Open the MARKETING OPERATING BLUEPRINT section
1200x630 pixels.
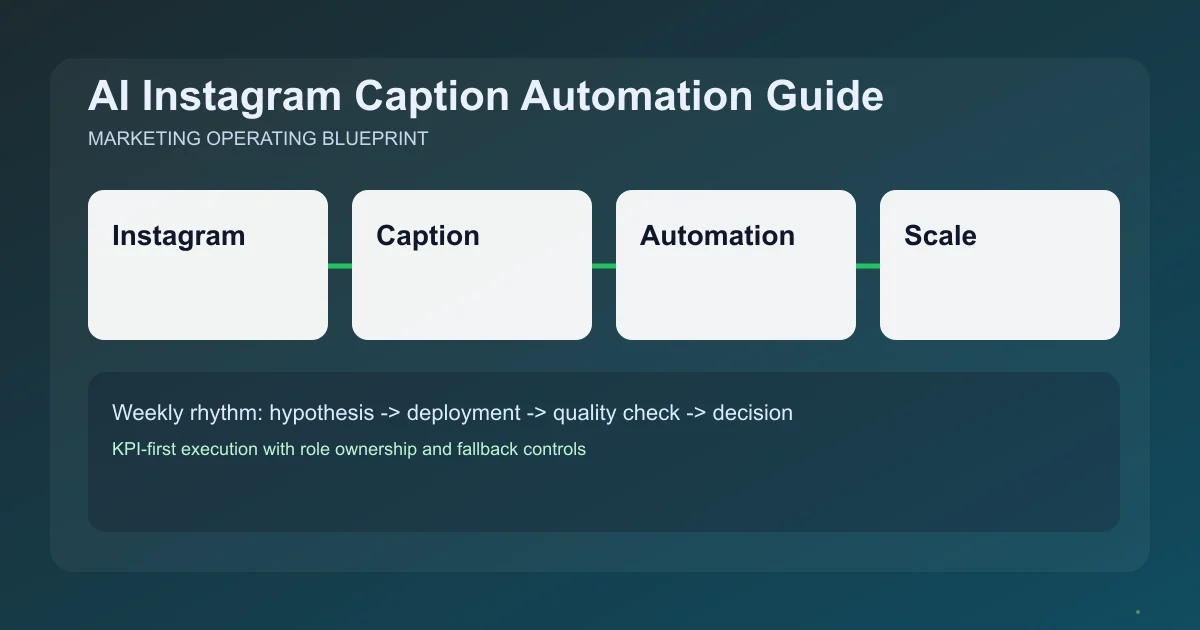point(258,138)
